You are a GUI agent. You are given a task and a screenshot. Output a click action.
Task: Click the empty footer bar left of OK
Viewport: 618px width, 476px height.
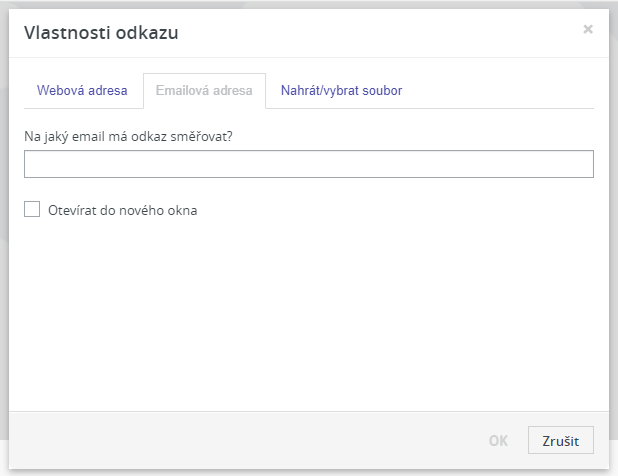click(243, 441)
